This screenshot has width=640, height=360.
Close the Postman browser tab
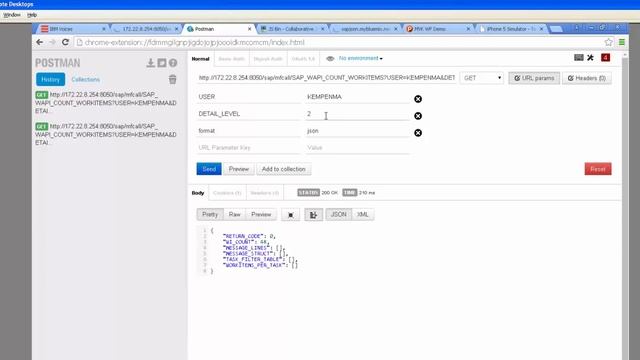point(250,29)
